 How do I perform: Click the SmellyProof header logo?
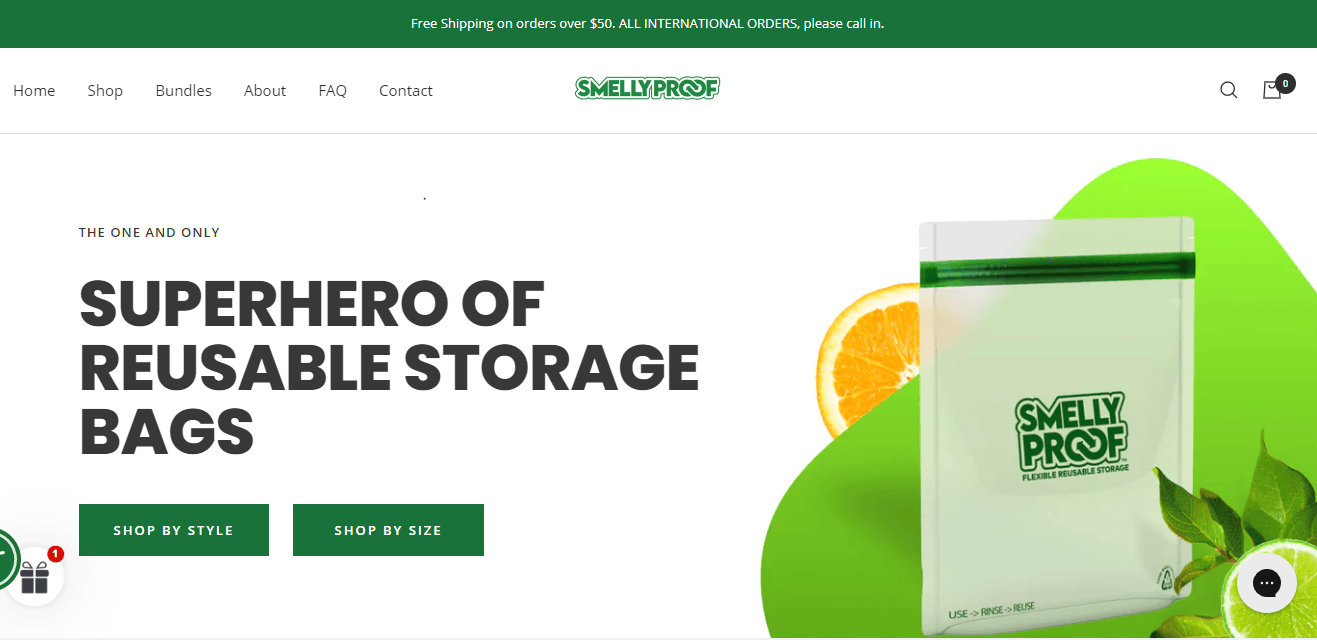click(x=647, y=89)
